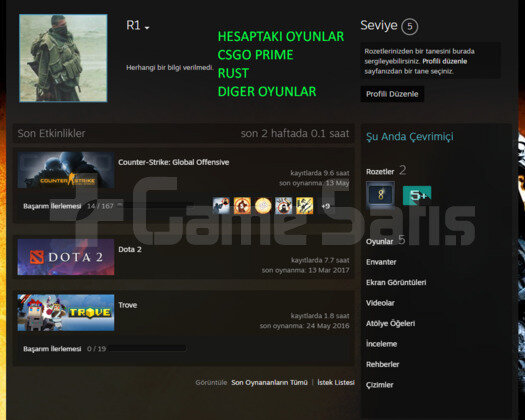525x420 pixels.
Task: Click fourth CS:GO achievement icon
Action: [x=284, y=206]
